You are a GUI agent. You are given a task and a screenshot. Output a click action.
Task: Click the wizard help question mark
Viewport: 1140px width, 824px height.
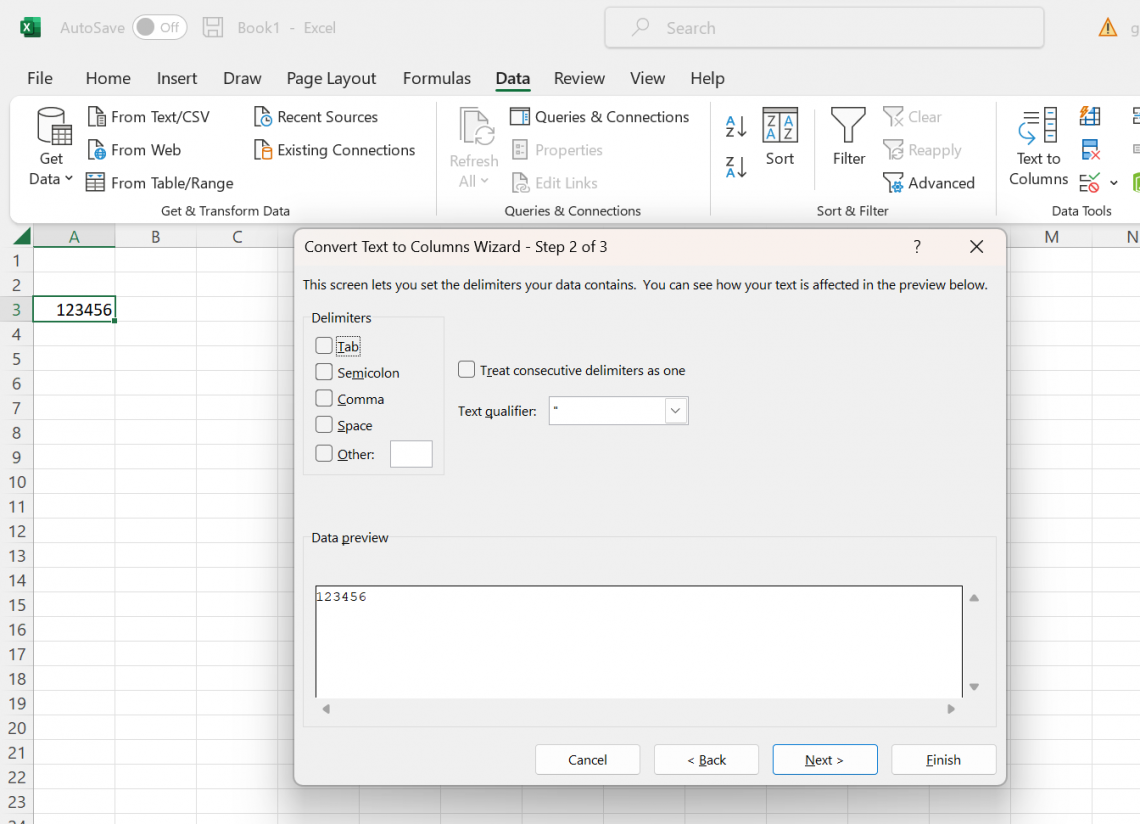[917, 247]
